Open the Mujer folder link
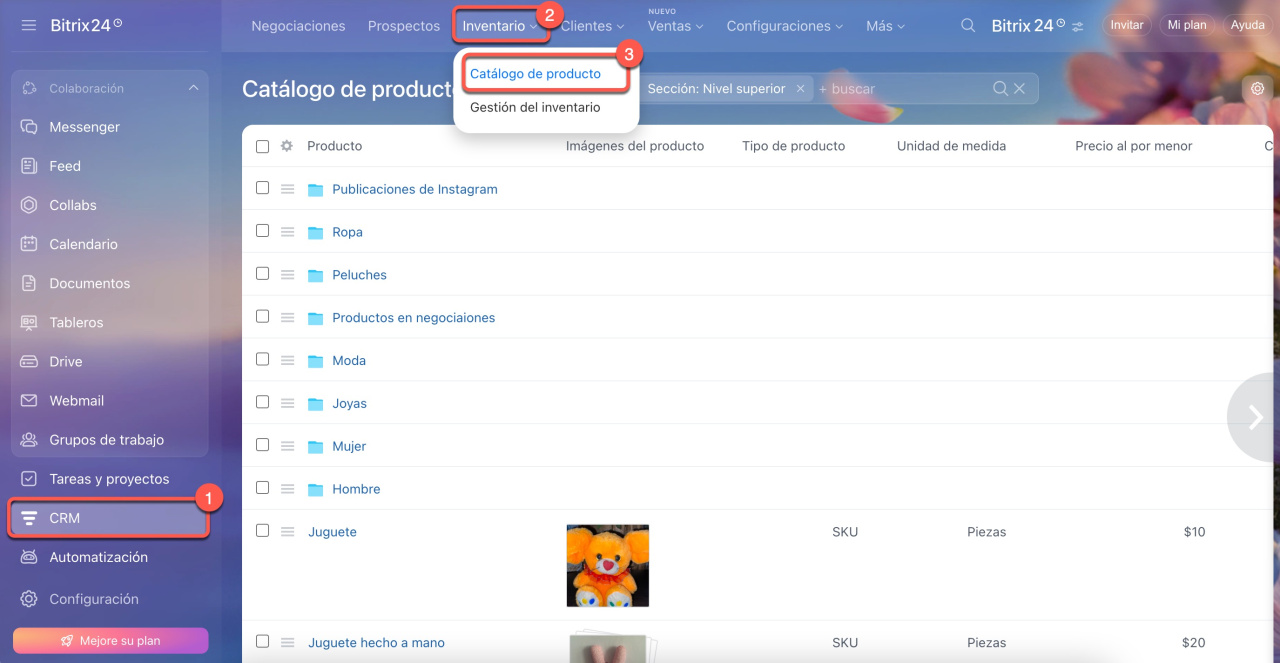 pos(349,447)
